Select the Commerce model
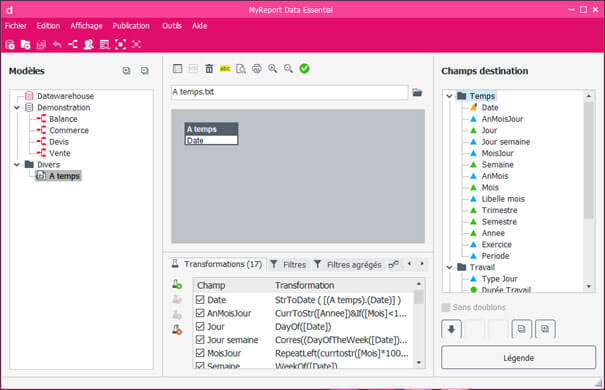The image size is (605, 390). point(69,130)
